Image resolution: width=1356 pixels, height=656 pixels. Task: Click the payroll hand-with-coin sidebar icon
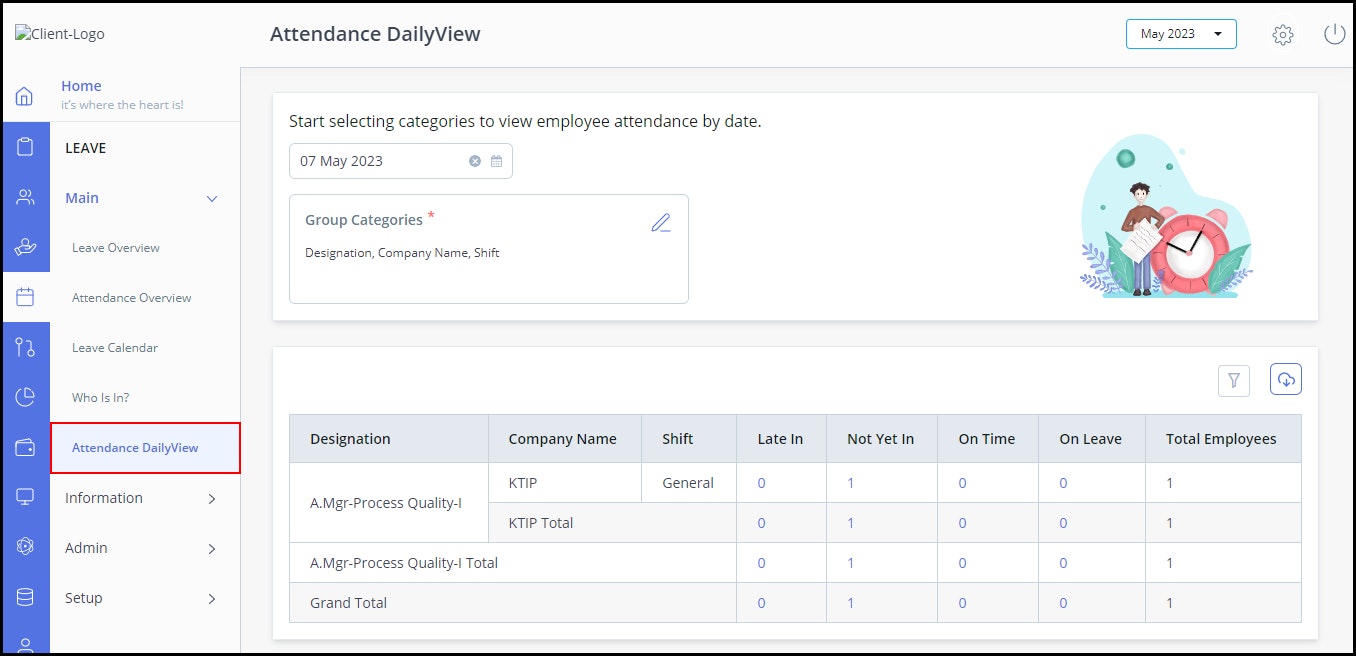coord(26,245)
